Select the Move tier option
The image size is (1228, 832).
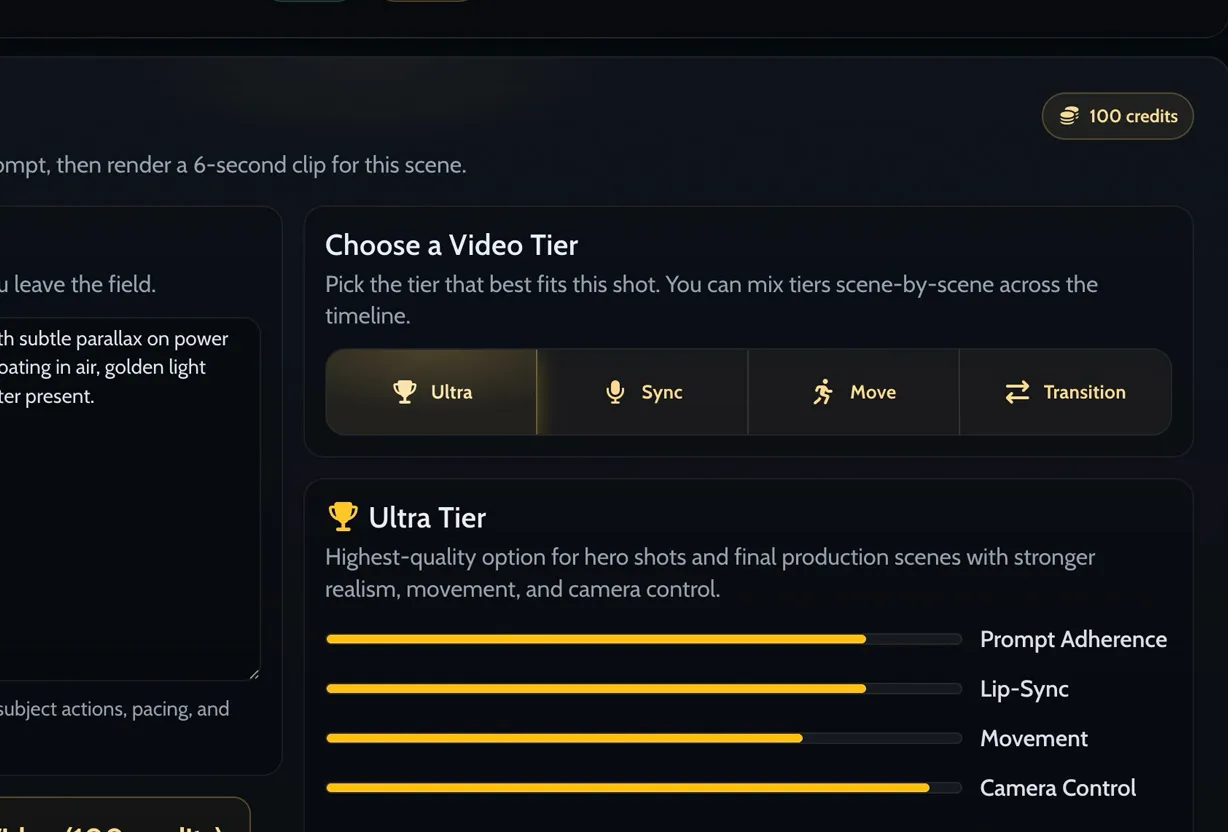pos(853,392)
